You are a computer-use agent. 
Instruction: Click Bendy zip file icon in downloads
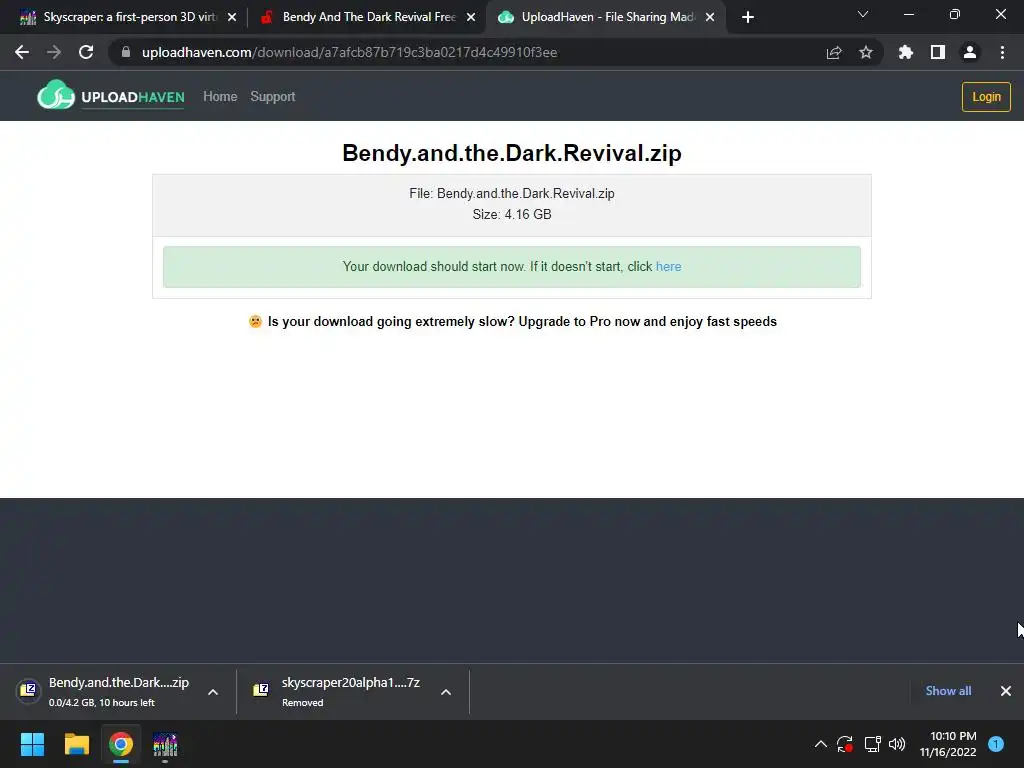pos(28,690)
